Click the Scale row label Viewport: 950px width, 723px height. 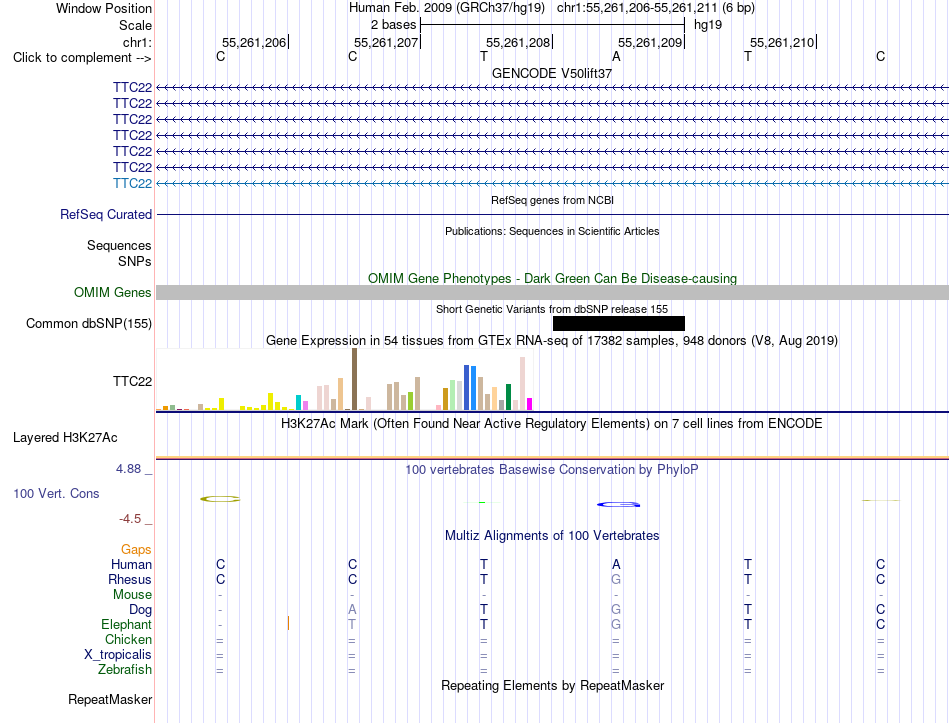pos(136,25)
